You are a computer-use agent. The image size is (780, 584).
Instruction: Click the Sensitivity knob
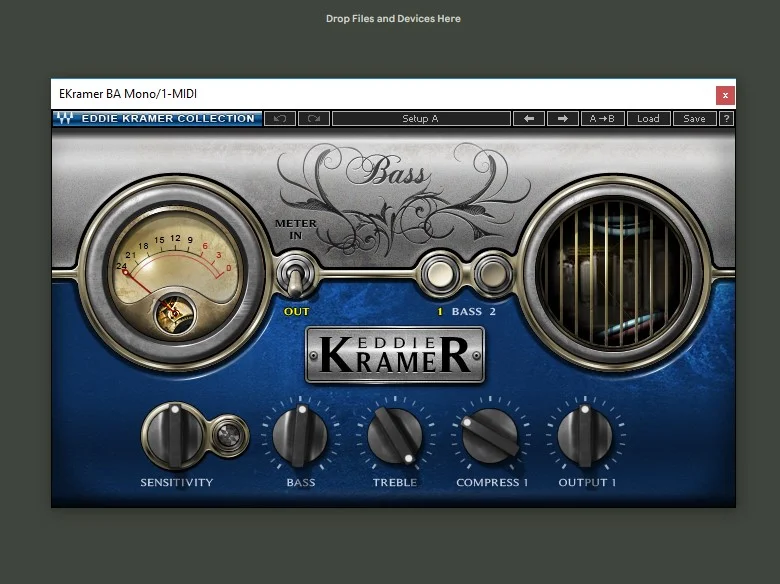click(175, 436)
